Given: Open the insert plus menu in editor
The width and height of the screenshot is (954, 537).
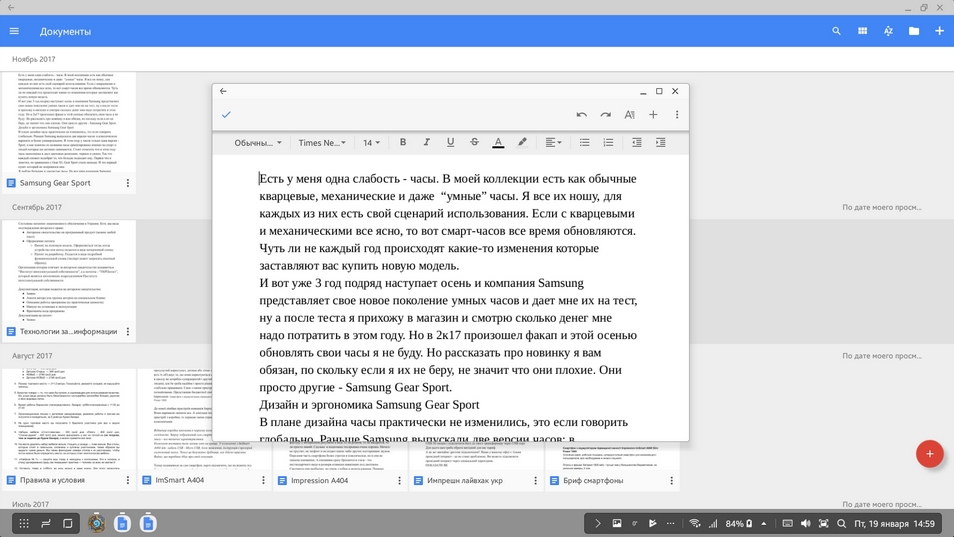Looking at the screenshot, I should (x=653, y=114).
